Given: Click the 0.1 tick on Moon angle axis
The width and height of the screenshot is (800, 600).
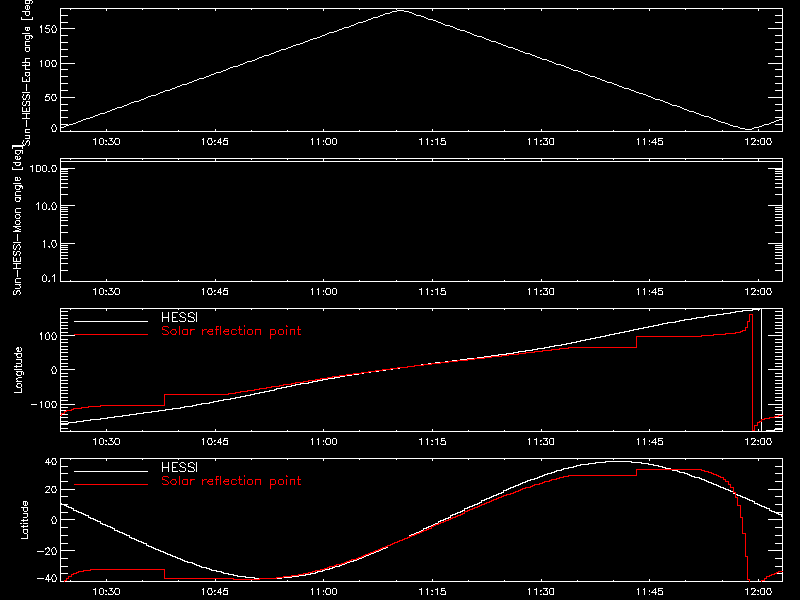Looking at the screenshot, I should pos(49,278).
